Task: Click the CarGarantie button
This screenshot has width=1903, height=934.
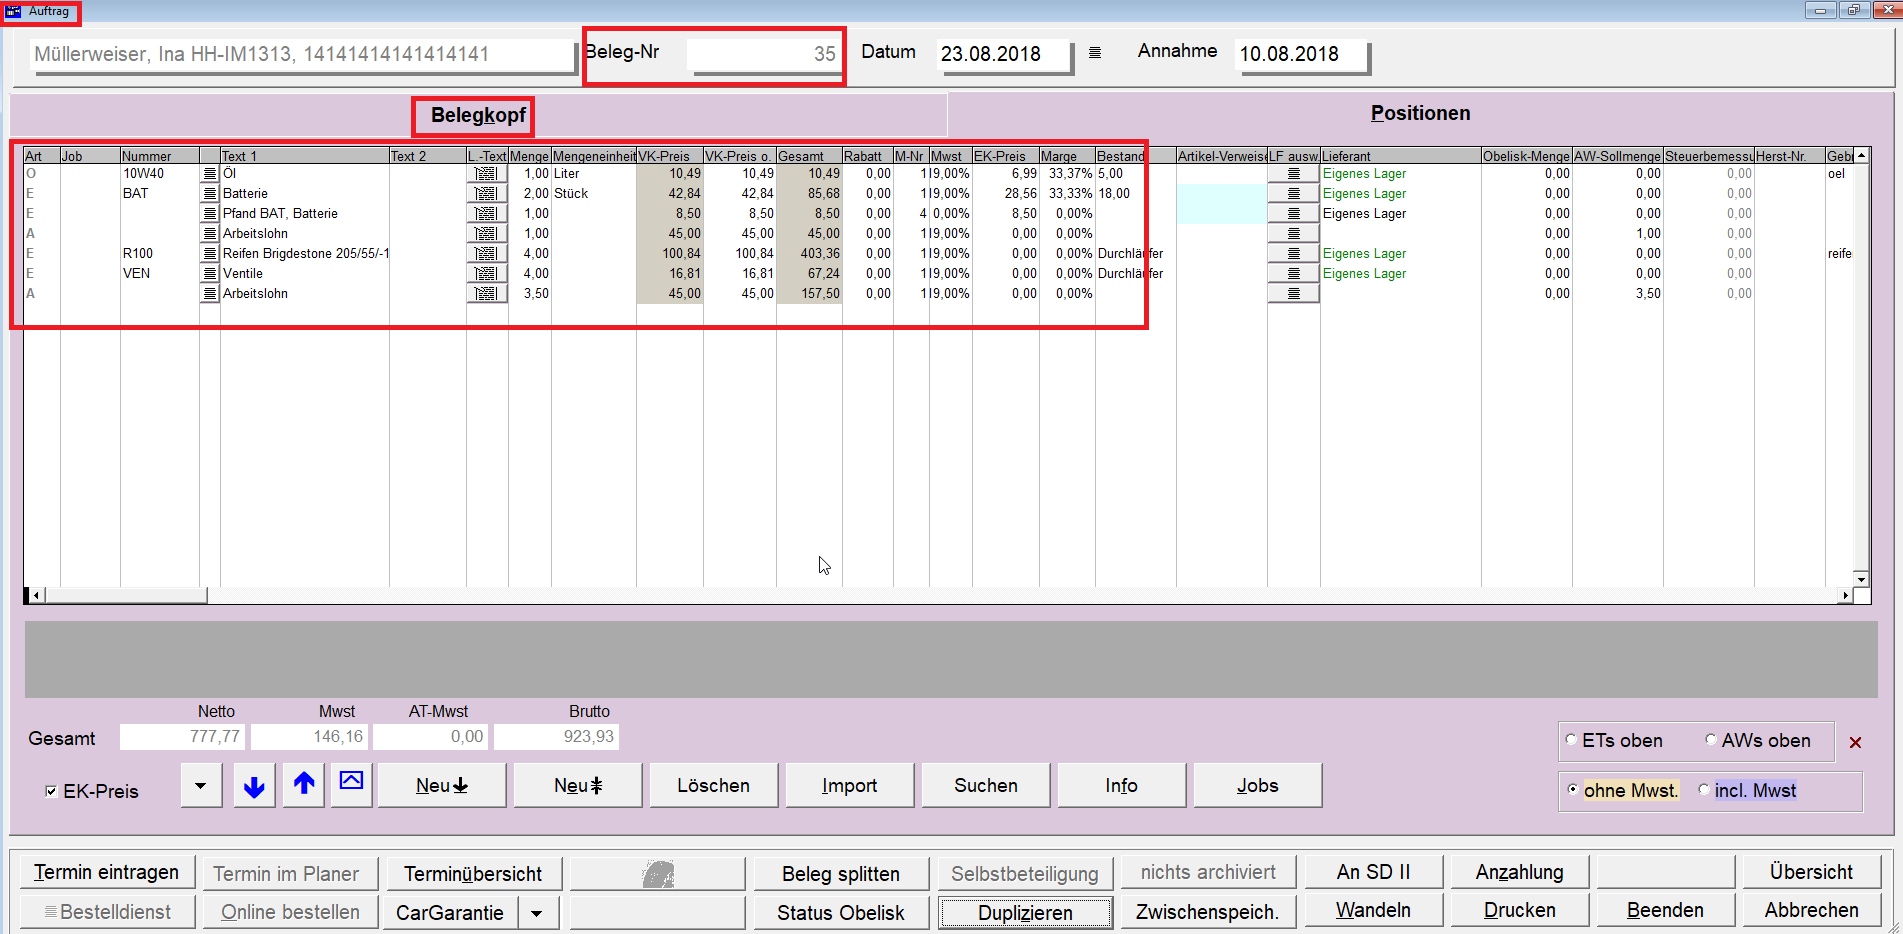Action: coord(450,913)
